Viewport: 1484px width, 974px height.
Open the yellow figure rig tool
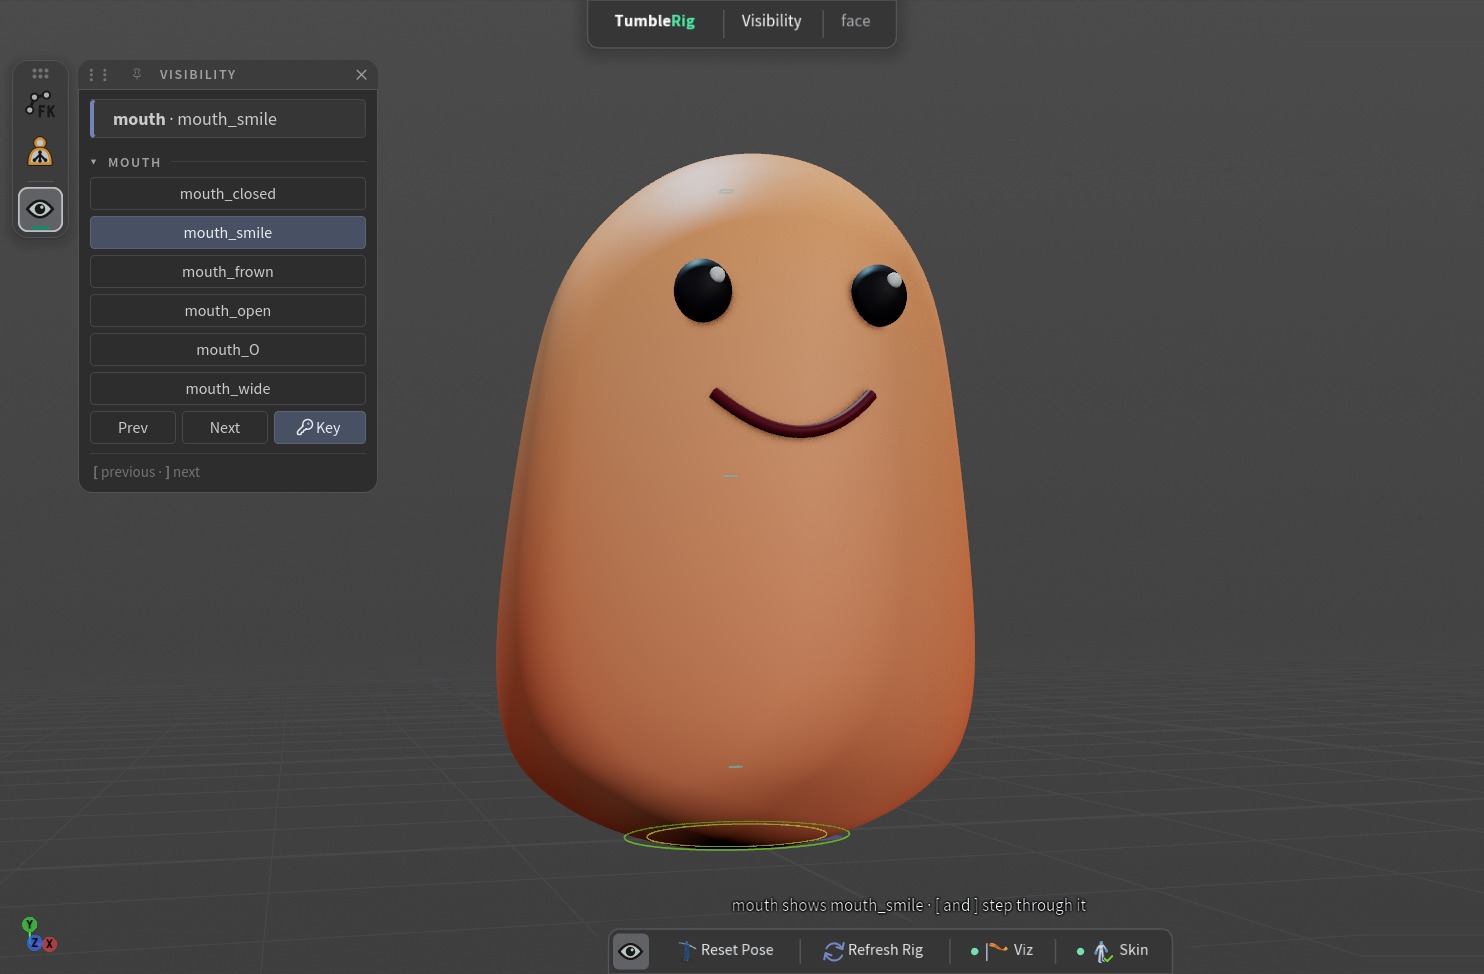tap(40, 152)
